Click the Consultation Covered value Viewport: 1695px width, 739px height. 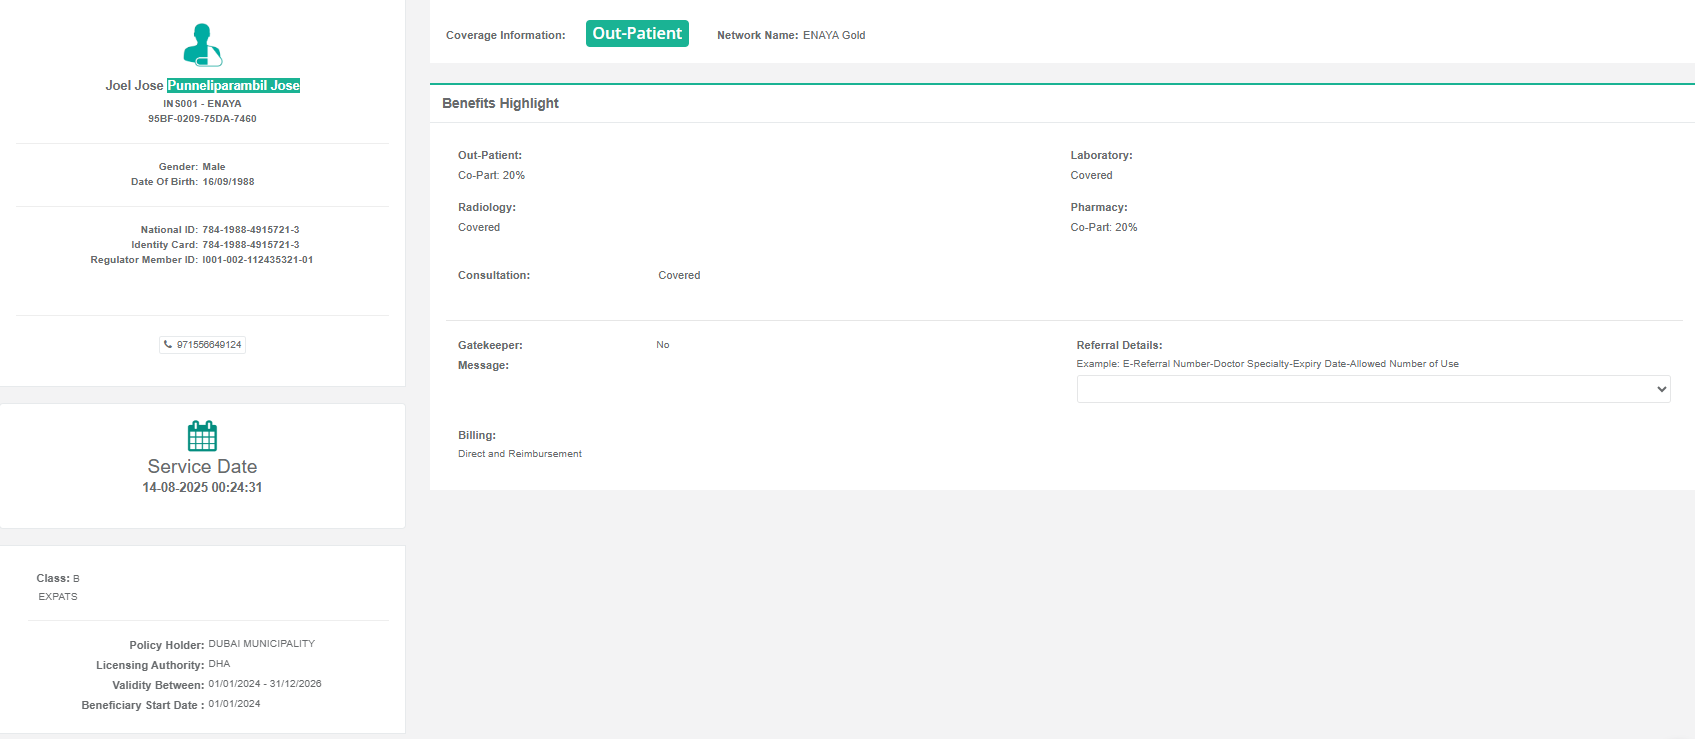tap(679, 276)
